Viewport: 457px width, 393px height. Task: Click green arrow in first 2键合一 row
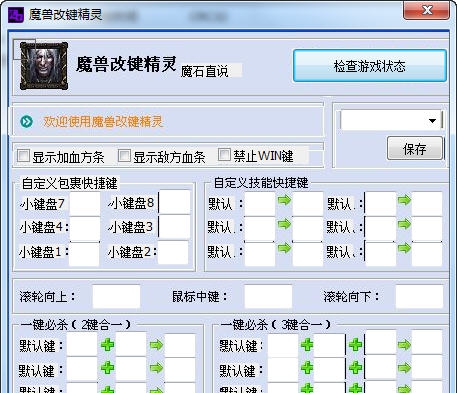tap(156, 345)
